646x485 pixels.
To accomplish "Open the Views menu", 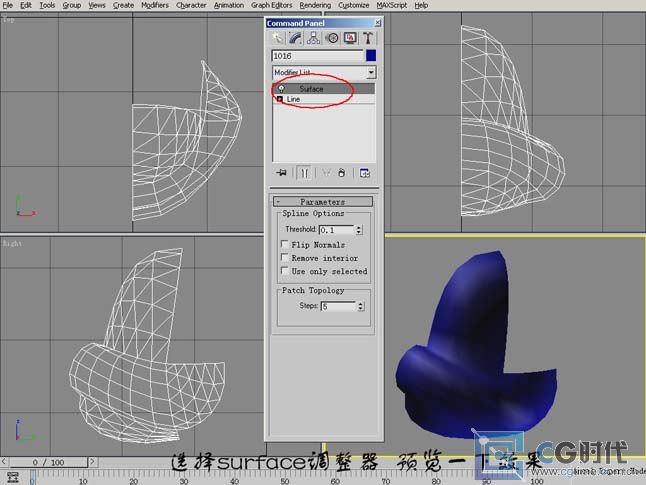I will (x=96, y=5).
